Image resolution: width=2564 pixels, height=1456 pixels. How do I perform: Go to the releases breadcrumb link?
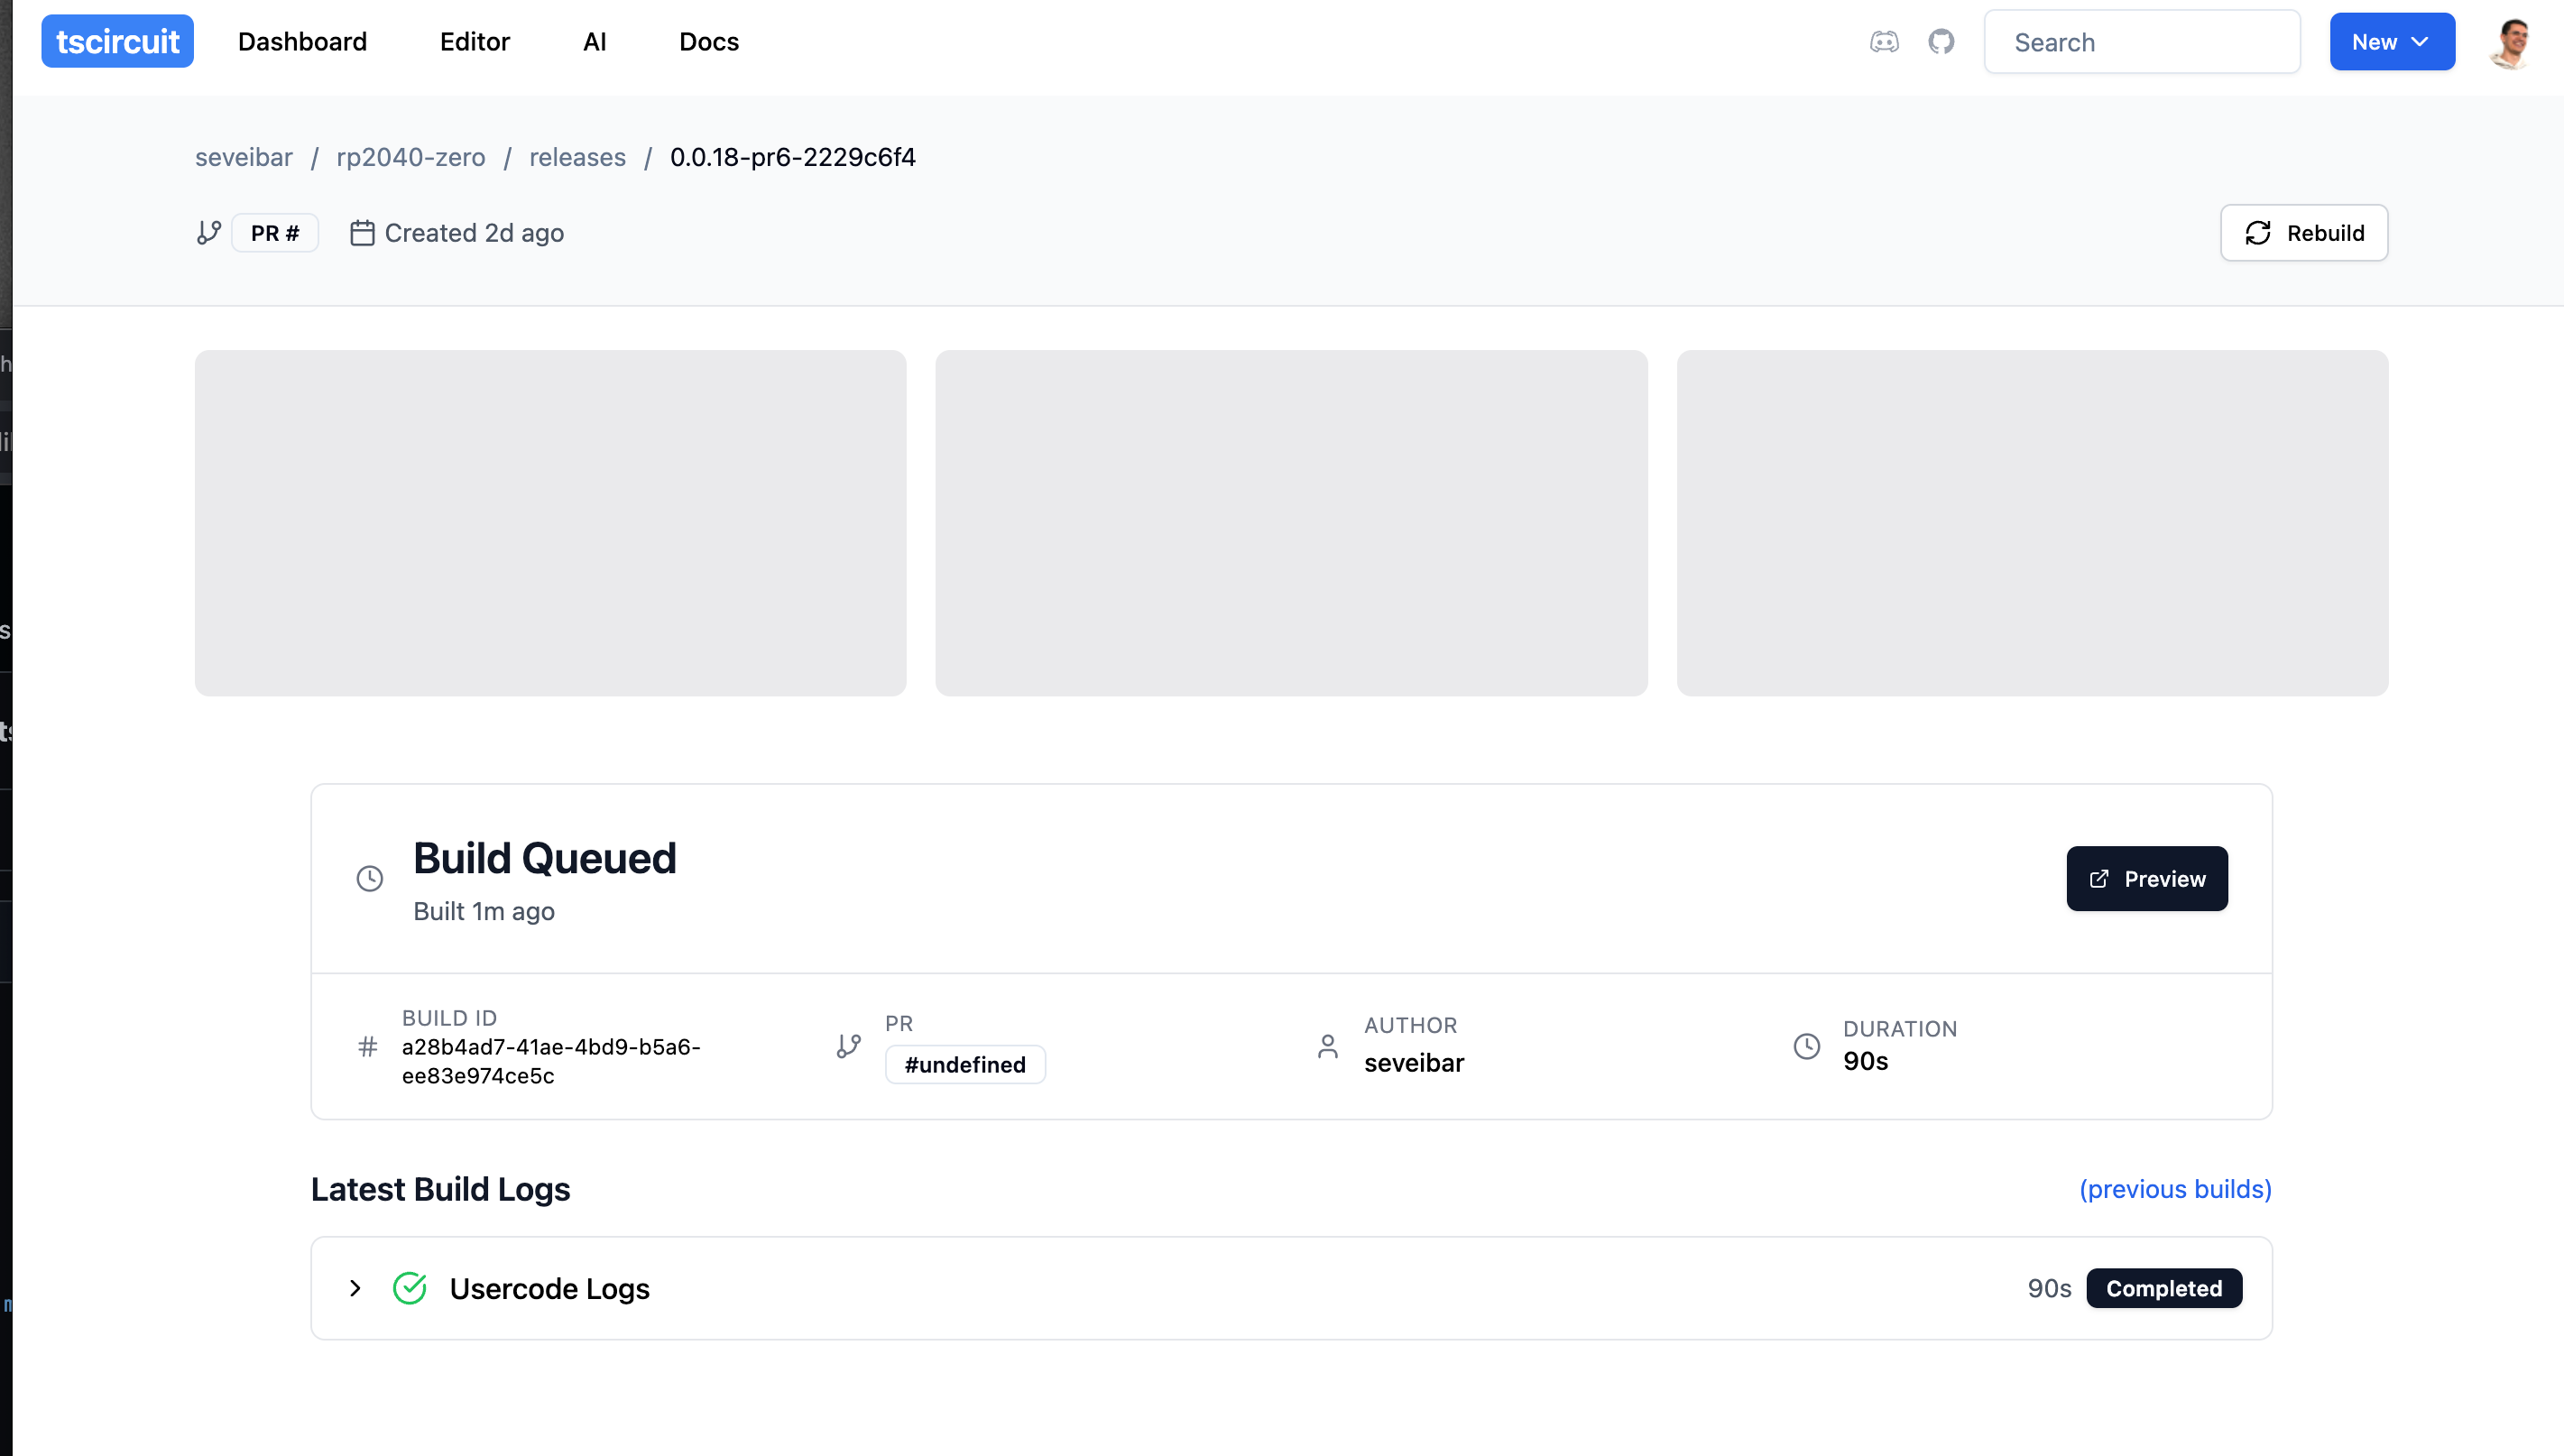click(x=577, y=157)
